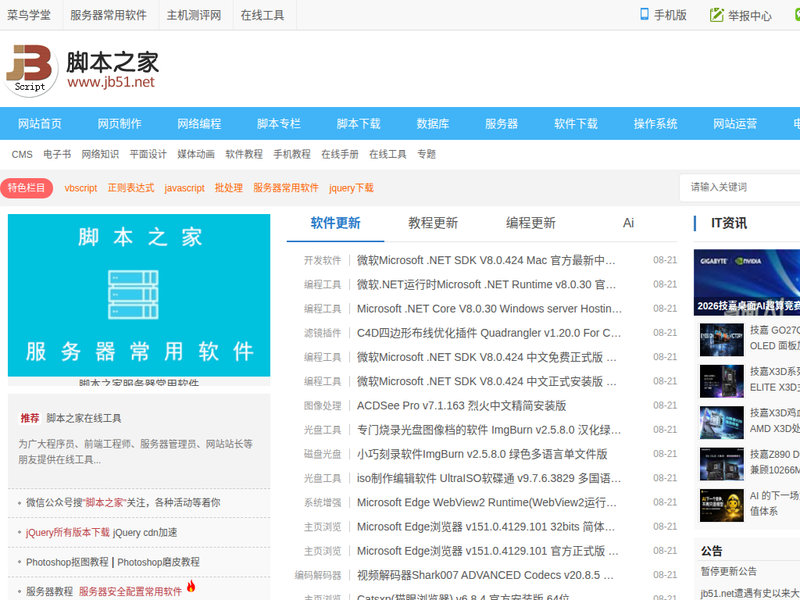Viewport: 800px width, 600px height.
Task: Open thumbnail beside 技嘉X3D系列 ELITE article
Action: 721,381
